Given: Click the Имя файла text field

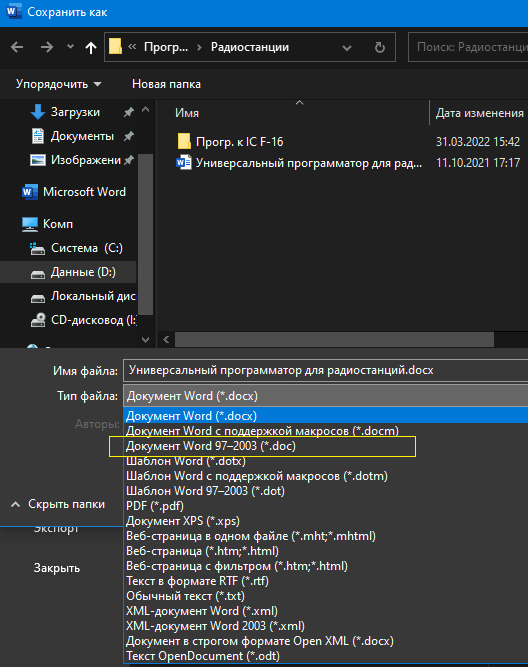Looking at the screenshot, I should (325, 370).
